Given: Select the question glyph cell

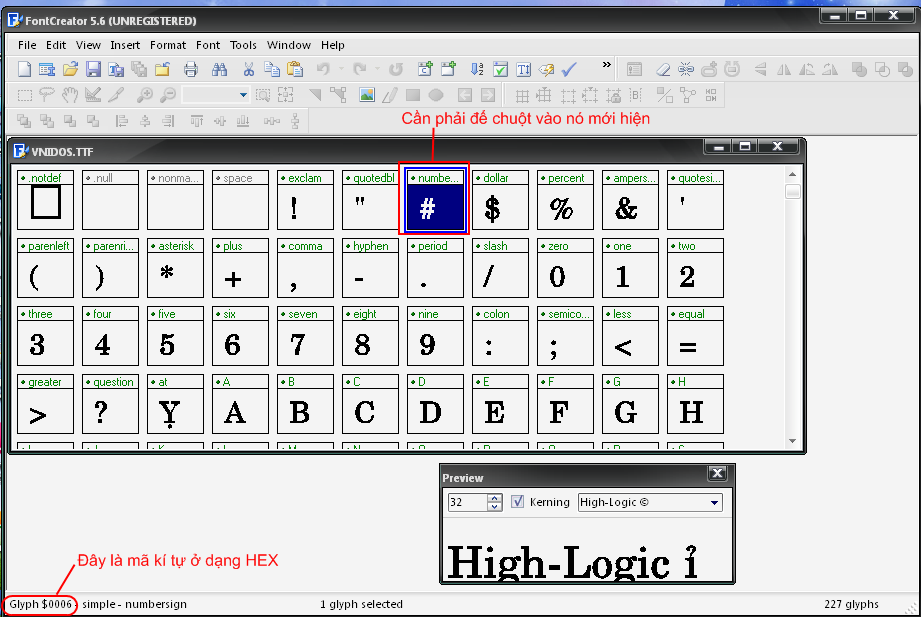Looking at the screenshot, I should click(110, 404).
